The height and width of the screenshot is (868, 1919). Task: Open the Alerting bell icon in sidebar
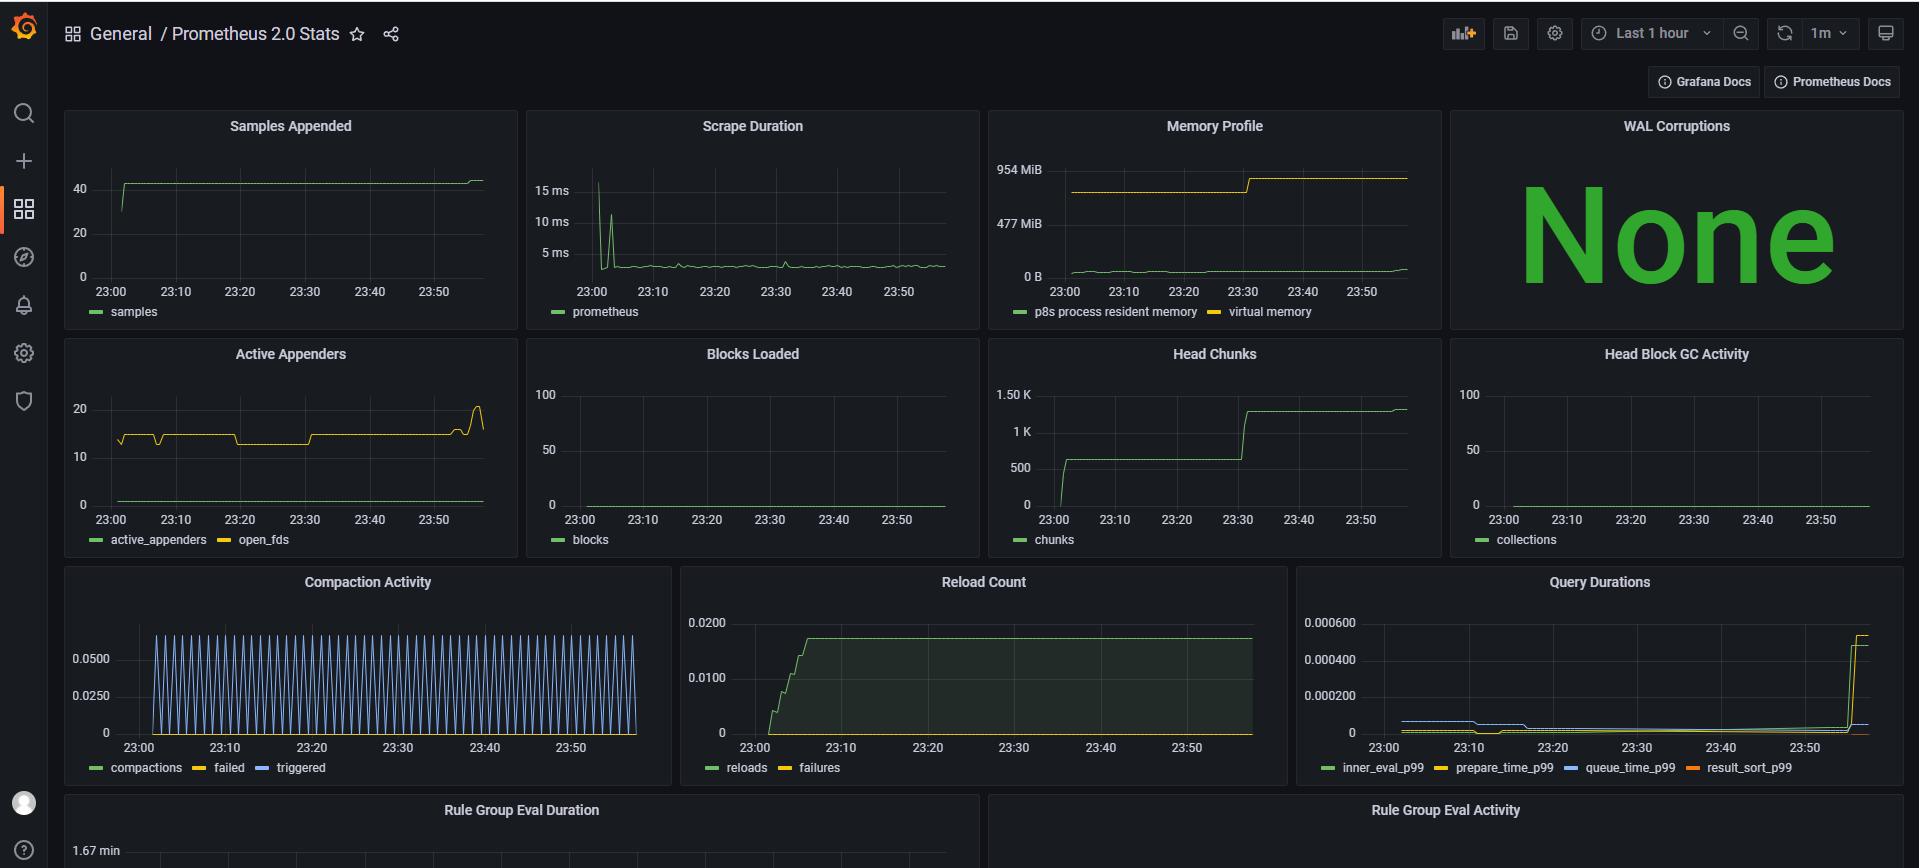pos(24,305)
